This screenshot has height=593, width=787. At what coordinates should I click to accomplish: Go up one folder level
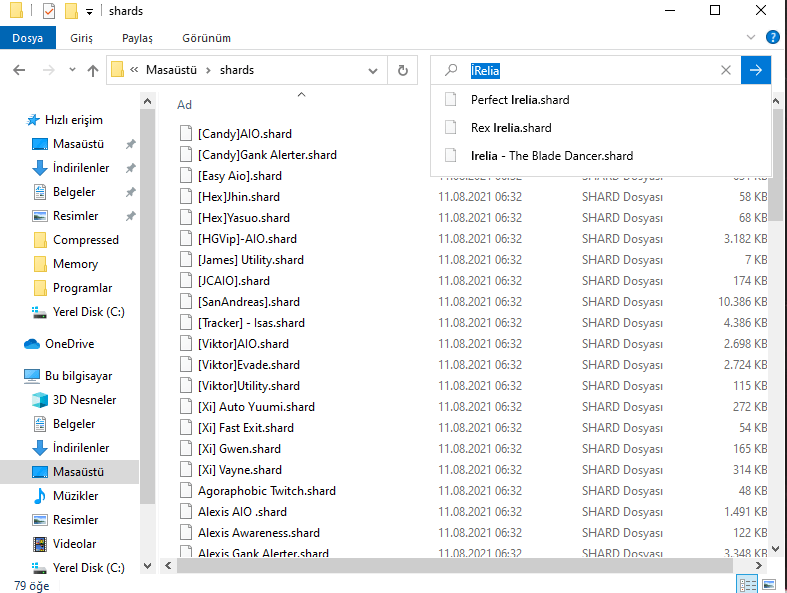click(93, 70)
